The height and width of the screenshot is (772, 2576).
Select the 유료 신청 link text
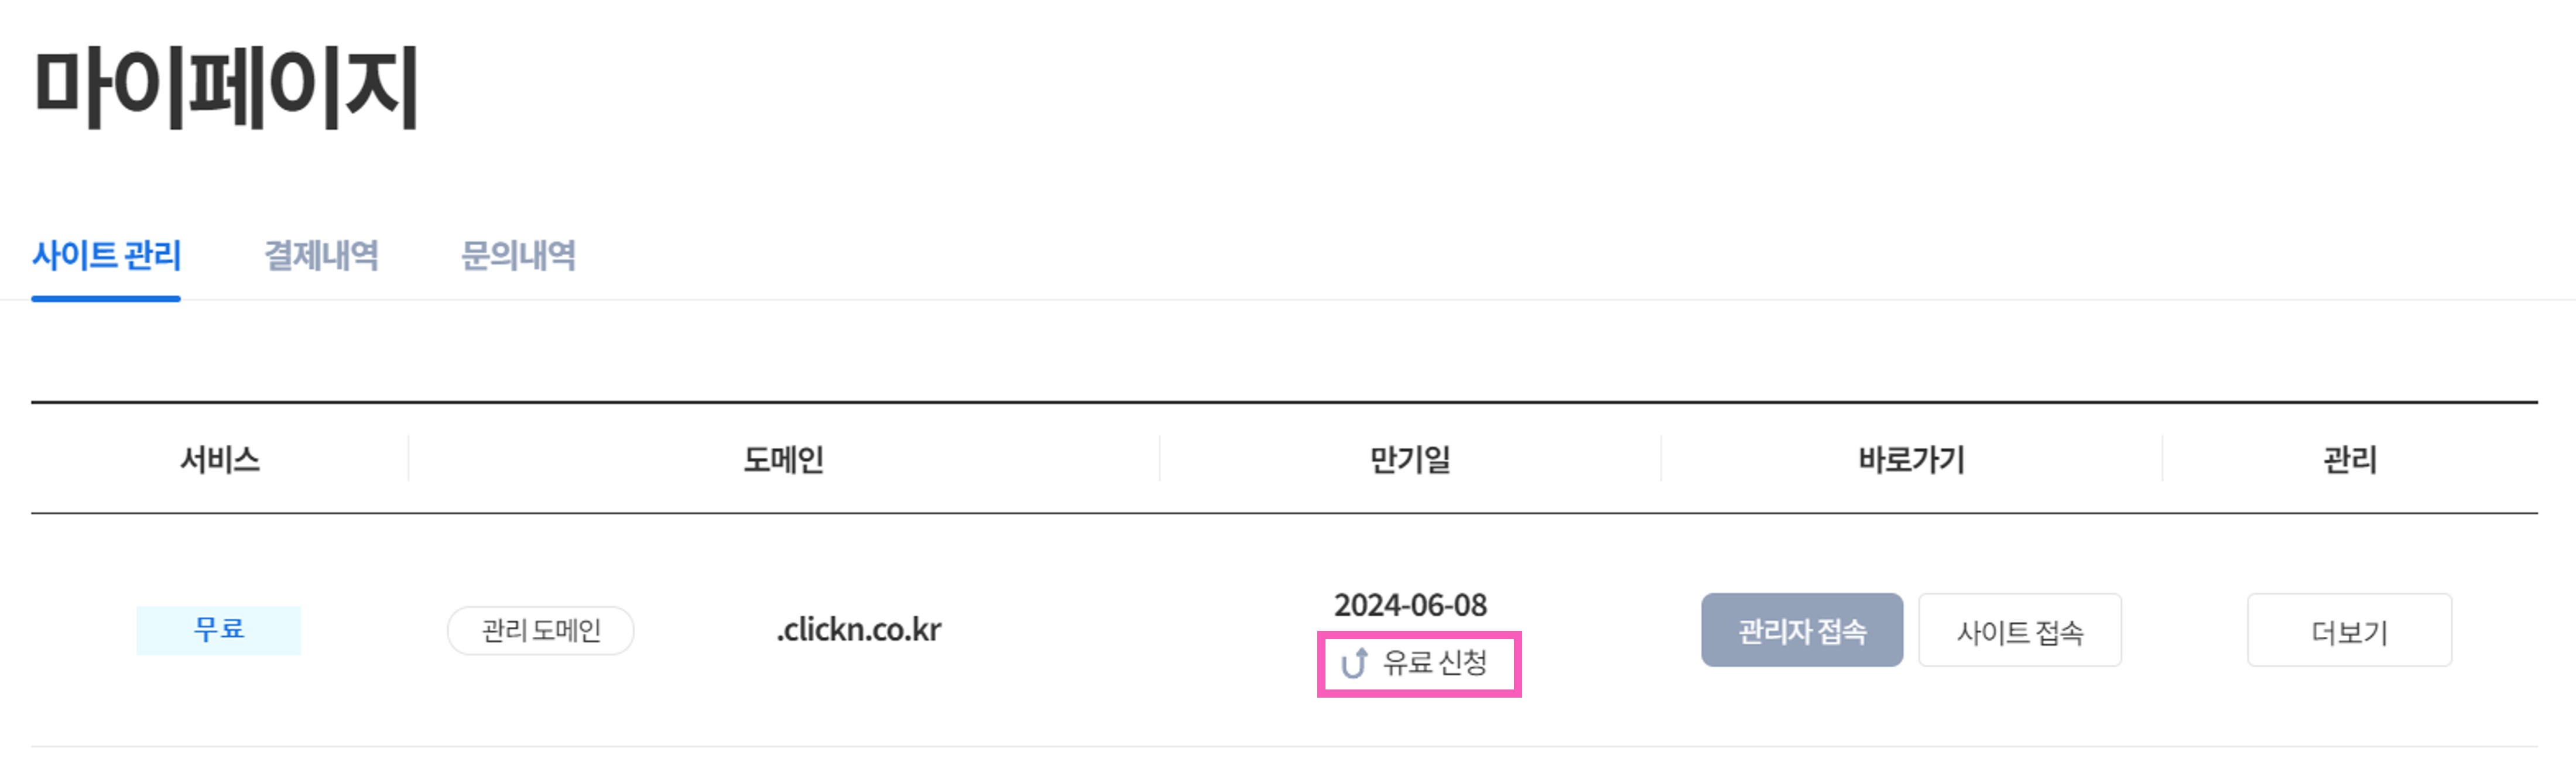click(x=1435, y=662)
